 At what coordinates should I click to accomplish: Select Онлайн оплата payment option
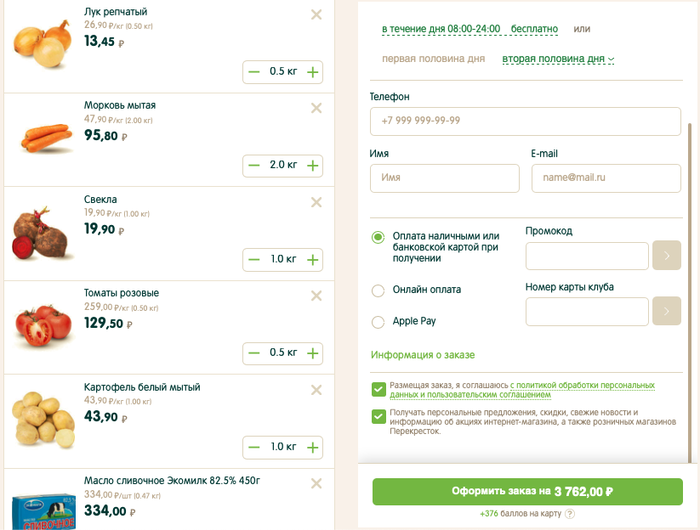378,291
